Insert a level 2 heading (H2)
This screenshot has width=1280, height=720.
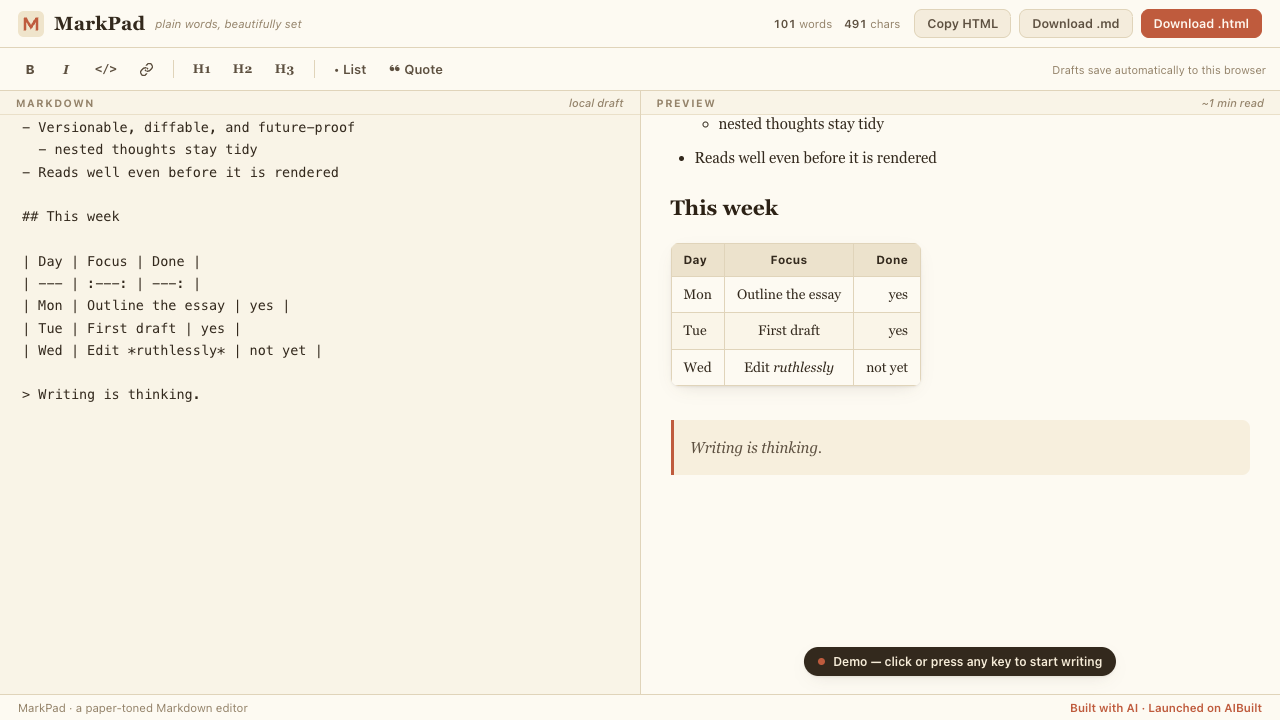pyautogui.click(x=243, y=69)
